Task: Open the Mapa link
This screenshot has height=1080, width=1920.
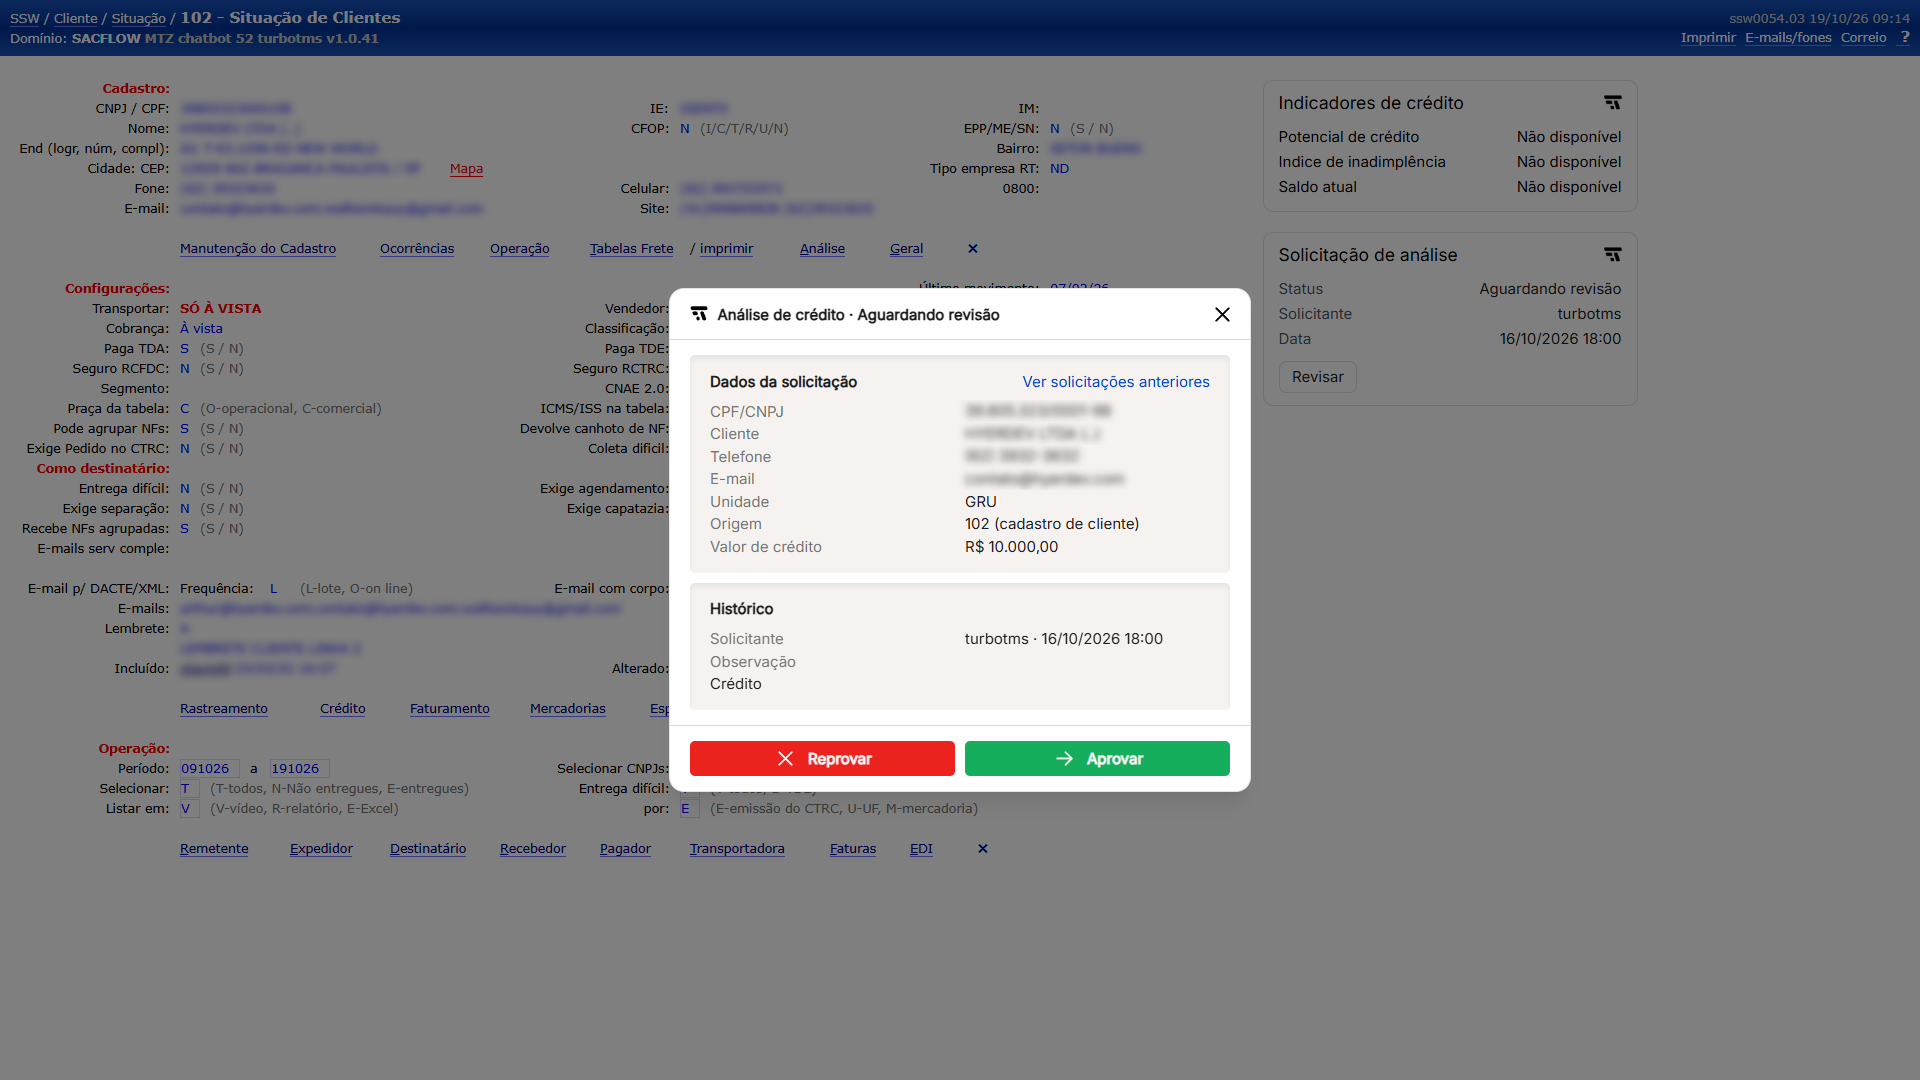Action: [x=466, y=169]
